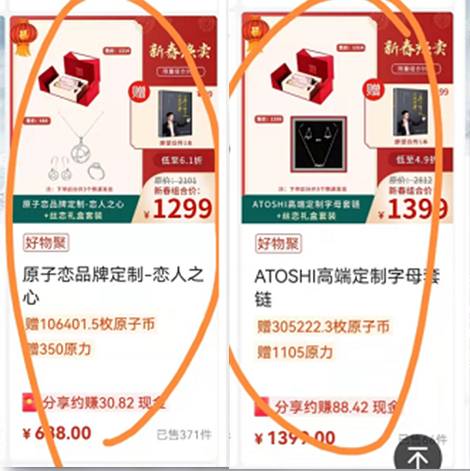Tap the lantern icon on right product banner
Image resolution: width=470 pixels, height=471 pixels.
pyautogui.click(x=255, y=34)
